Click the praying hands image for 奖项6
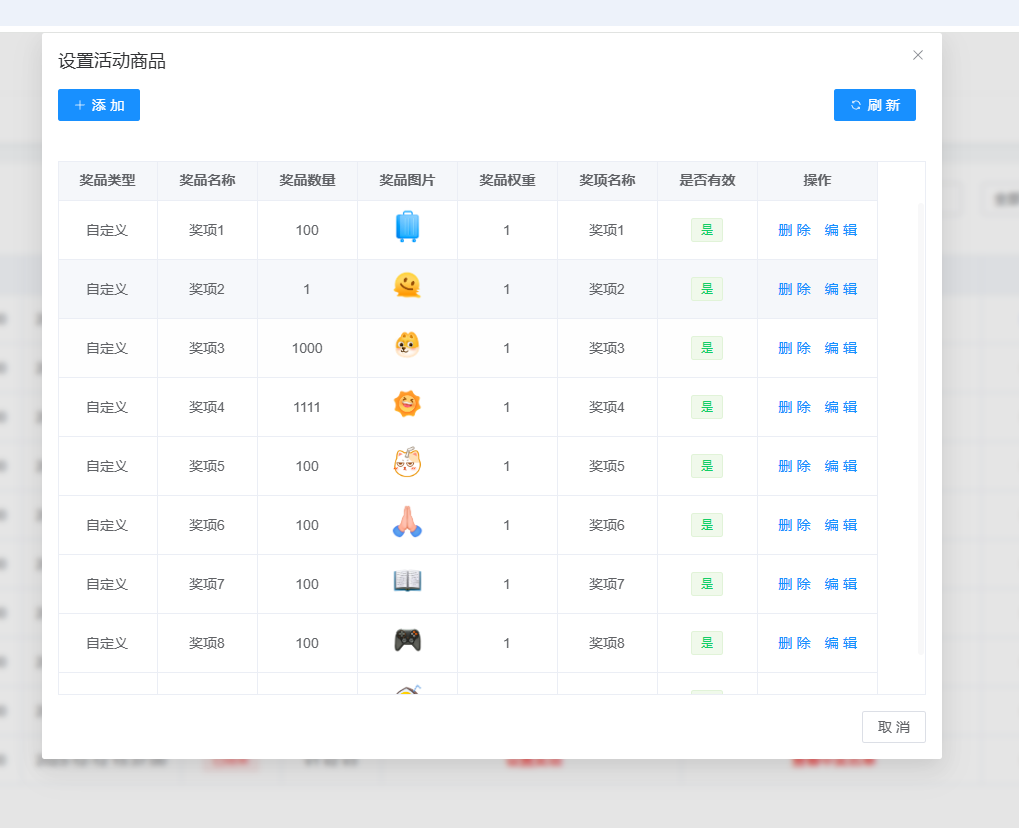 click(407, 523)
